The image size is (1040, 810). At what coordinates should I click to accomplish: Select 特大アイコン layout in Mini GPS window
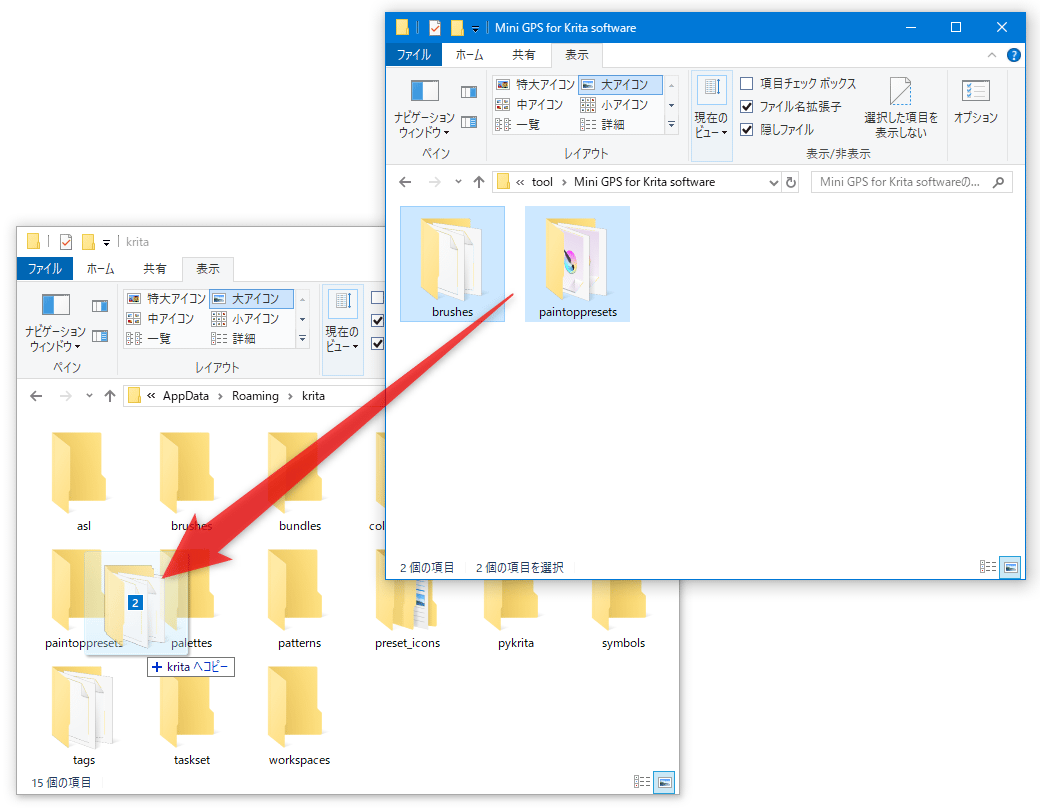point(535,84)
